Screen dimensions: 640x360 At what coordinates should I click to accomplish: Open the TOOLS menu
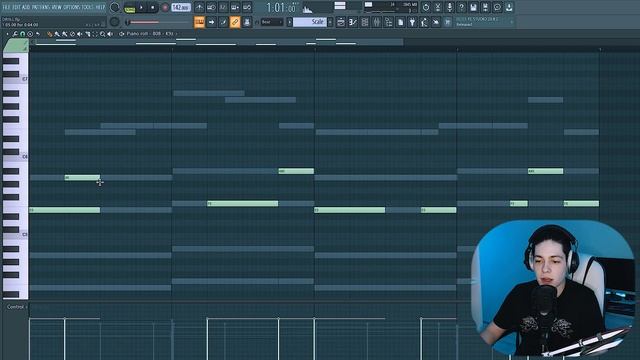coord(88,7)
